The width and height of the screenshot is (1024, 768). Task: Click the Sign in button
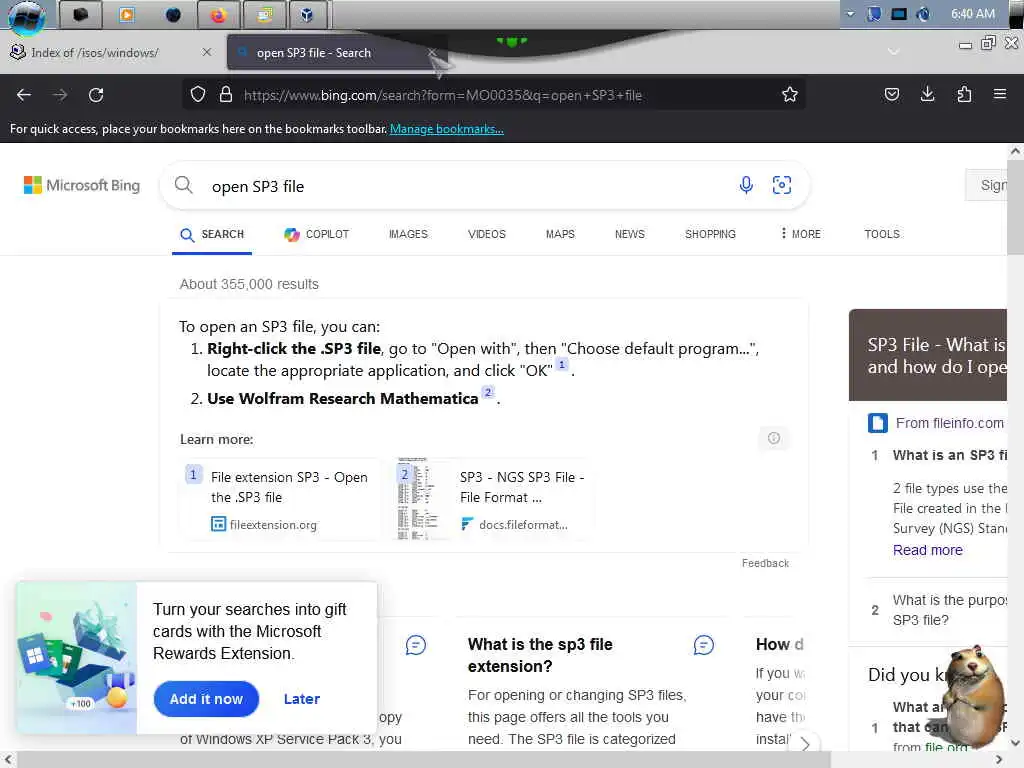click(x=986, y=185)
